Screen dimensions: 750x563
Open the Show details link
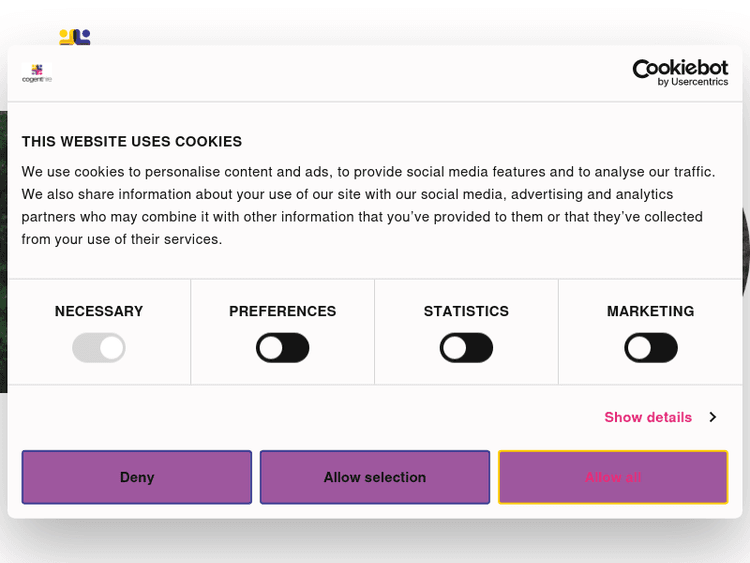click(648, 417)
